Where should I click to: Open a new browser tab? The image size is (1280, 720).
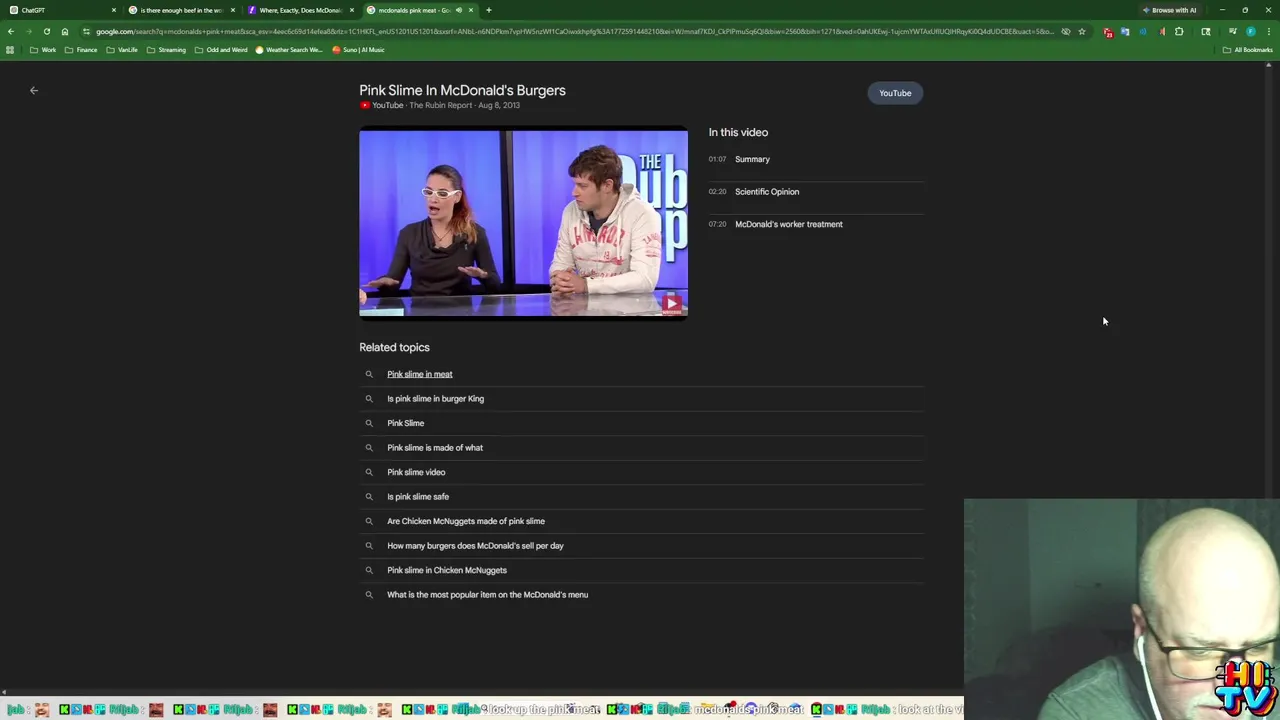488,10
